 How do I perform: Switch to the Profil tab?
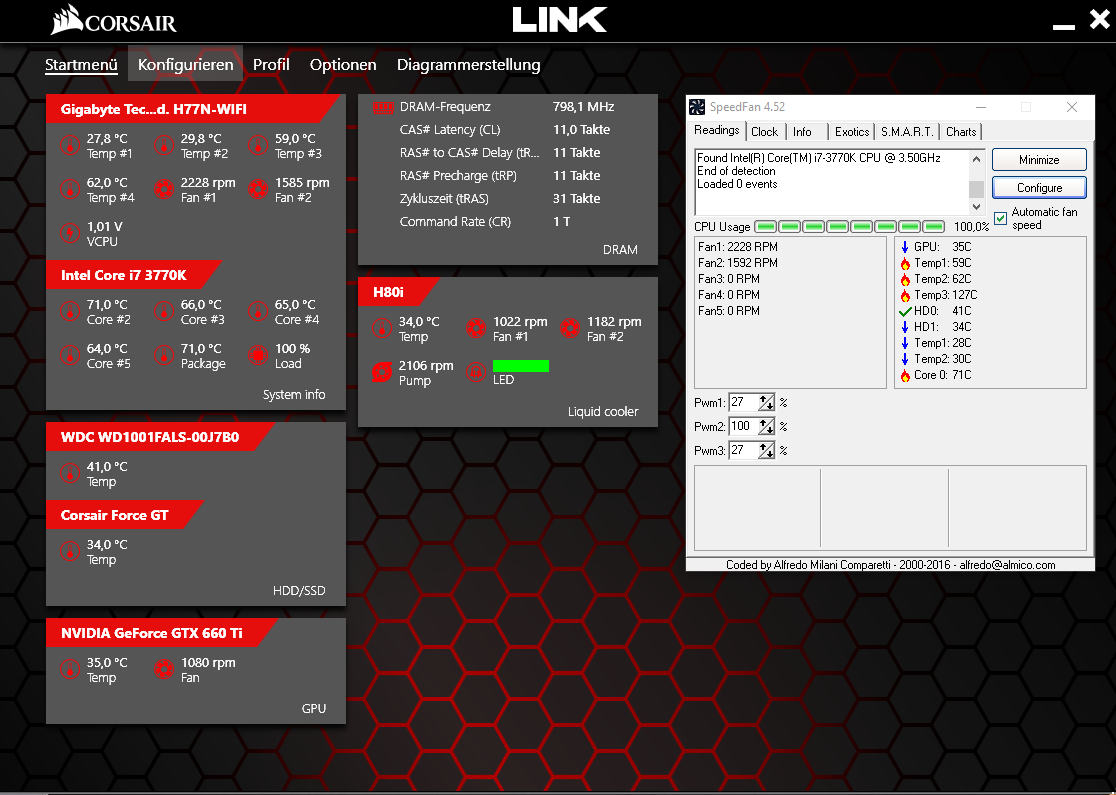click(271, 65)
